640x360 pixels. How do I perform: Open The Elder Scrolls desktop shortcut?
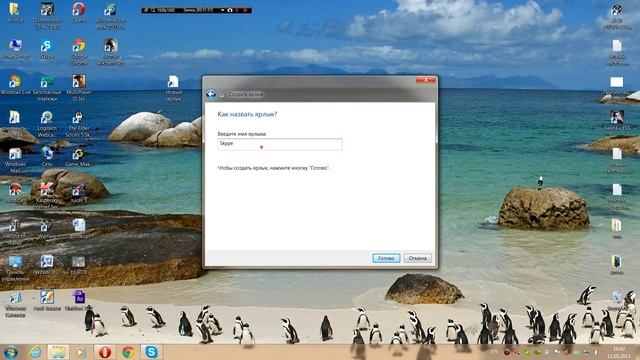click(78, 124)
